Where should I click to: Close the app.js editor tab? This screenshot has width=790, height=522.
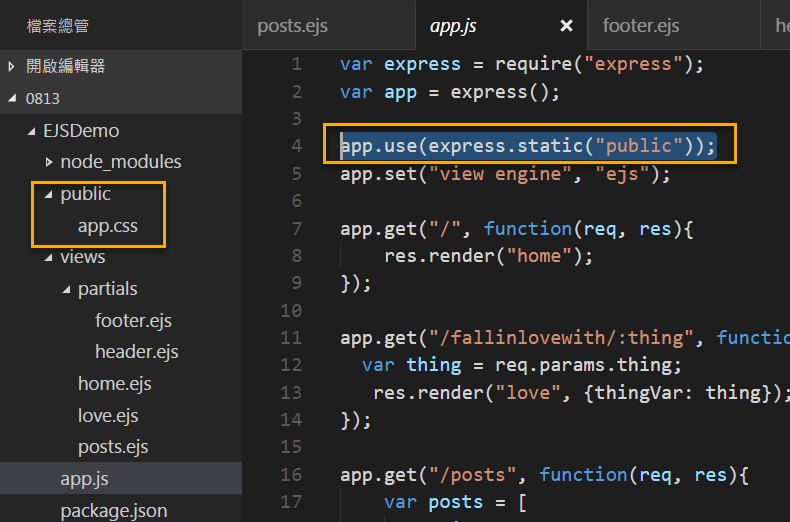click(x=566, y=26)
